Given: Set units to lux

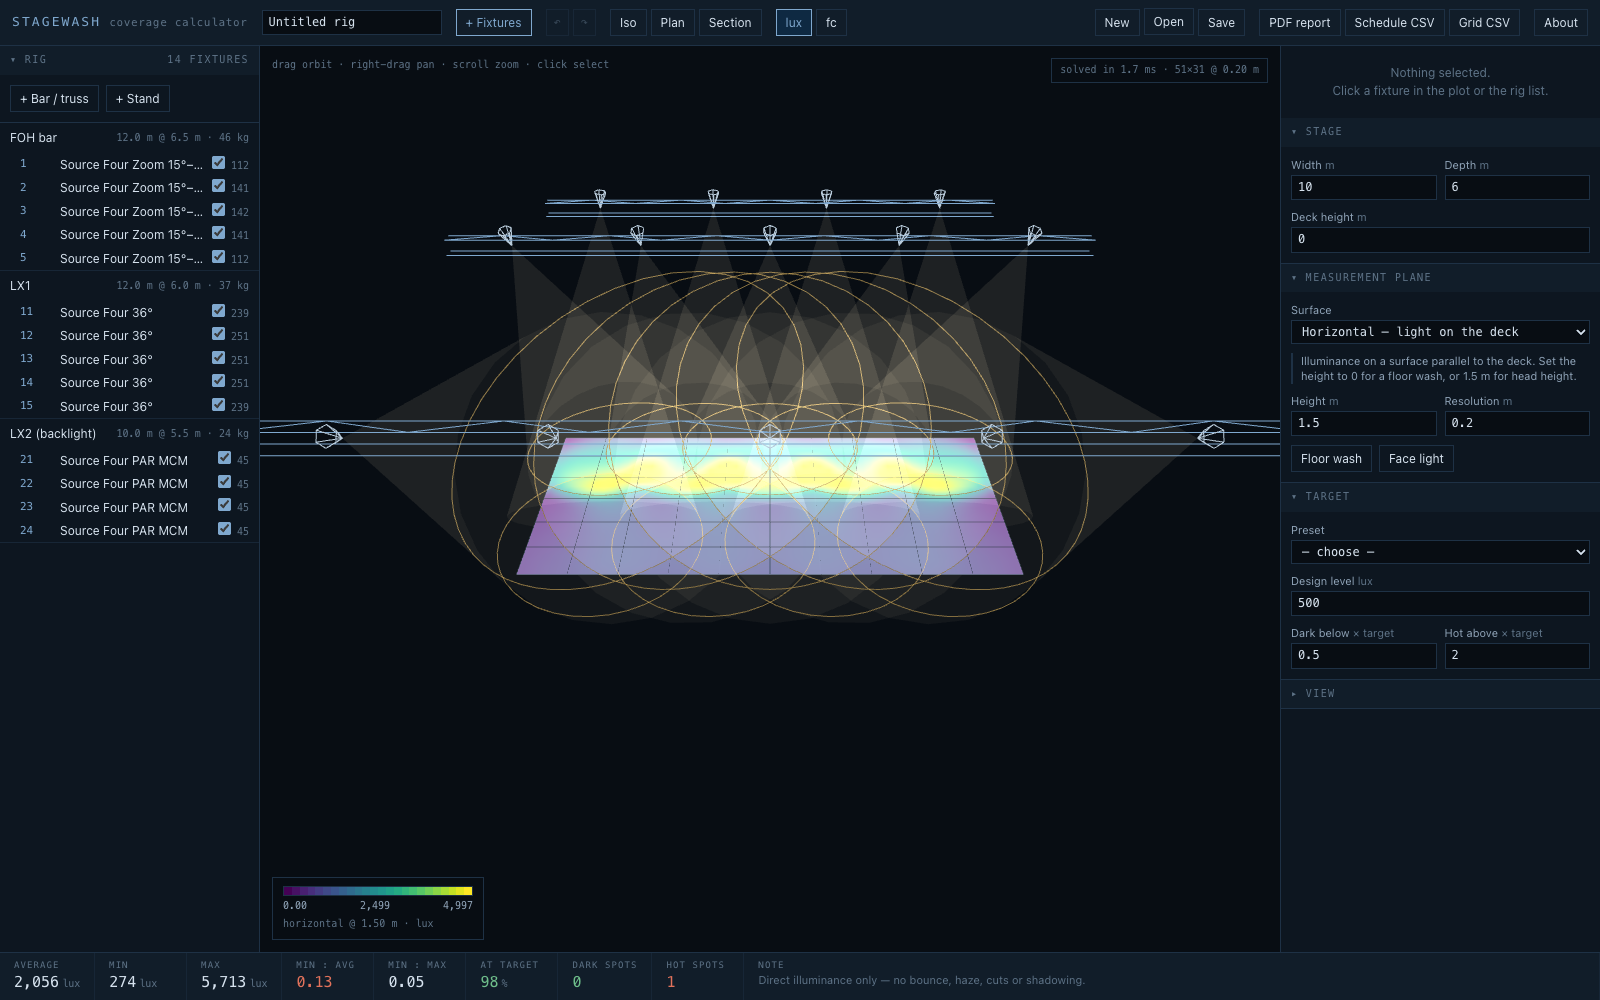Looking at the screenshot, I should [x=793, y=22].
